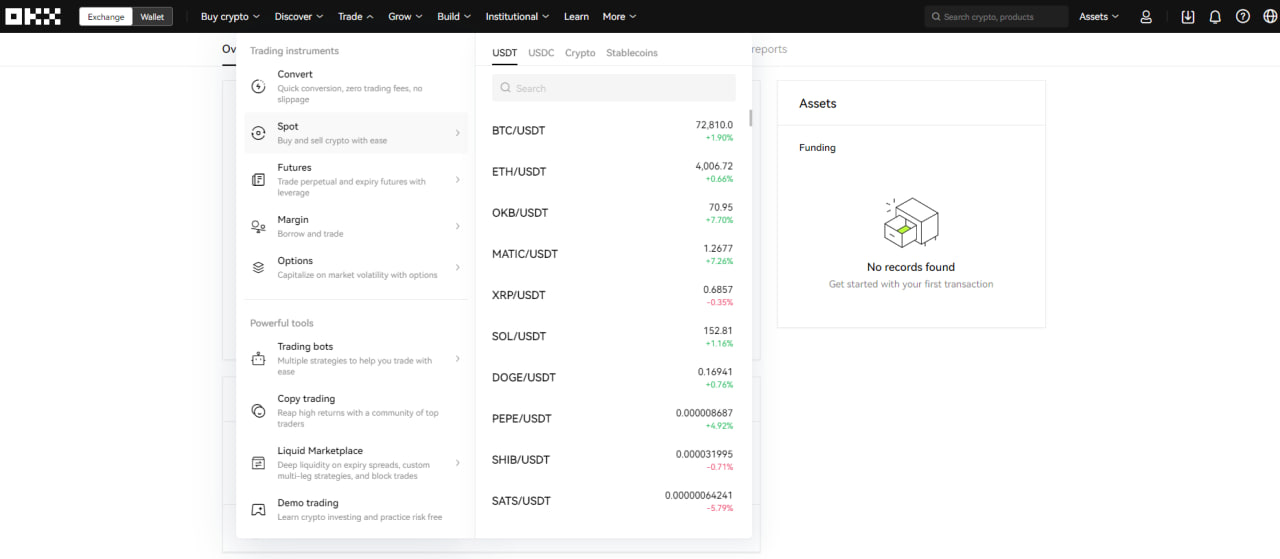Open the help question-mark icon
This screenshot has width=1280, height=559.
[1243, 17]
